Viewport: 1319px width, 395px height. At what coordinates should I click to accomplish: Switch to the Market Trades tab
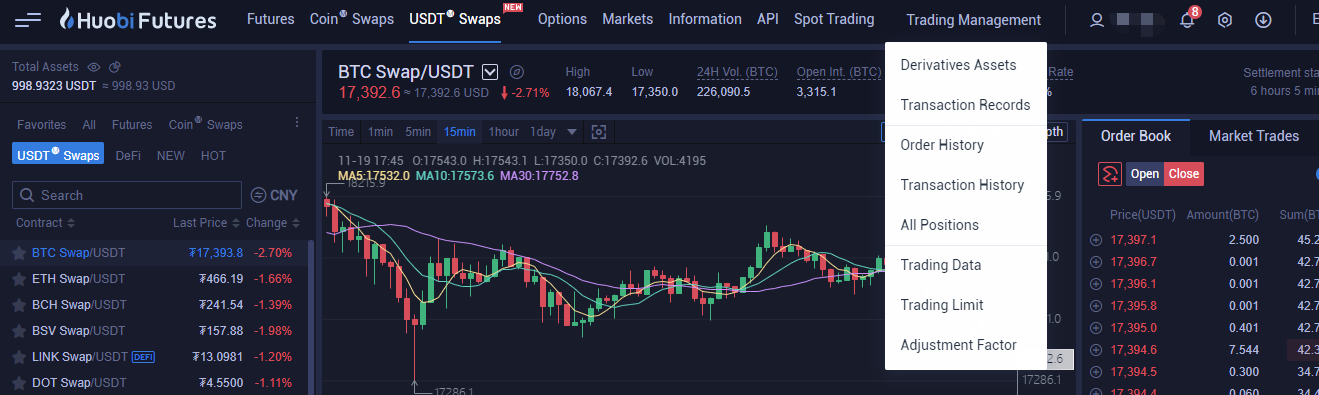point(1254,136)
